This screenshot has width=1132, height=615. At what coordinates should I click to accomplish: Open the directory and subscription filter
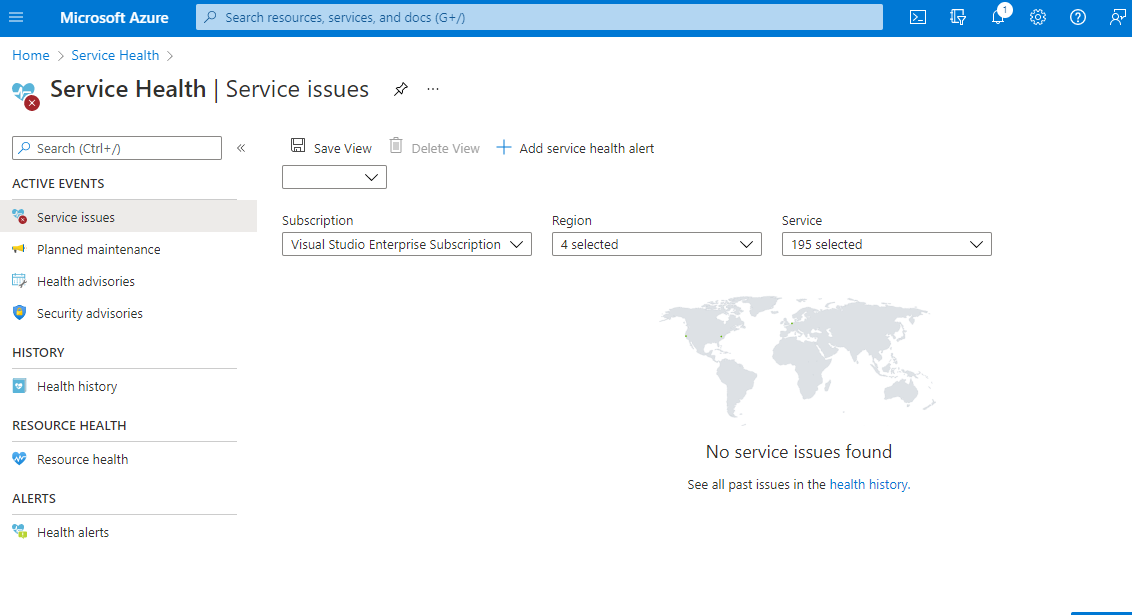[x=957, y=17]
